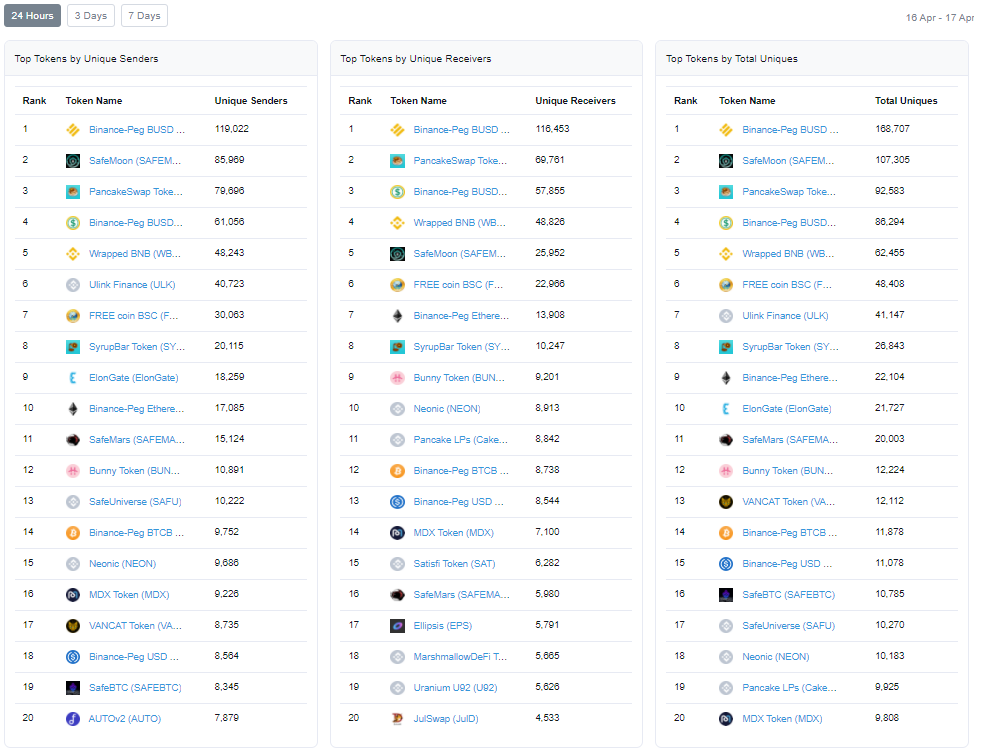Click the 16 Apr - 17 Apr date range
This screenshot has width=981, height=752.
[x=940, y=18]
